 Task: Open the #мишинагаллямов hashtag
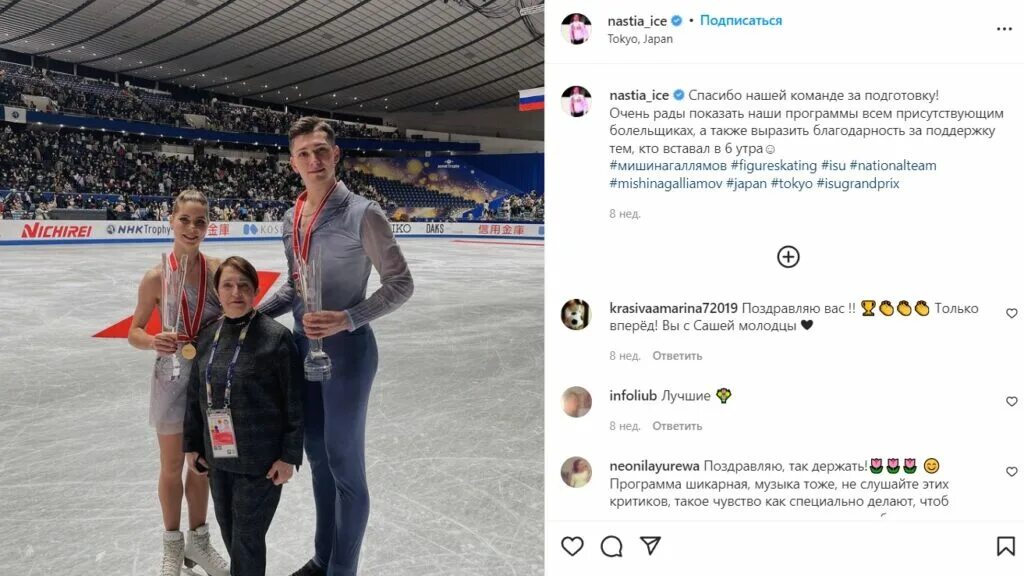point(668,166)
